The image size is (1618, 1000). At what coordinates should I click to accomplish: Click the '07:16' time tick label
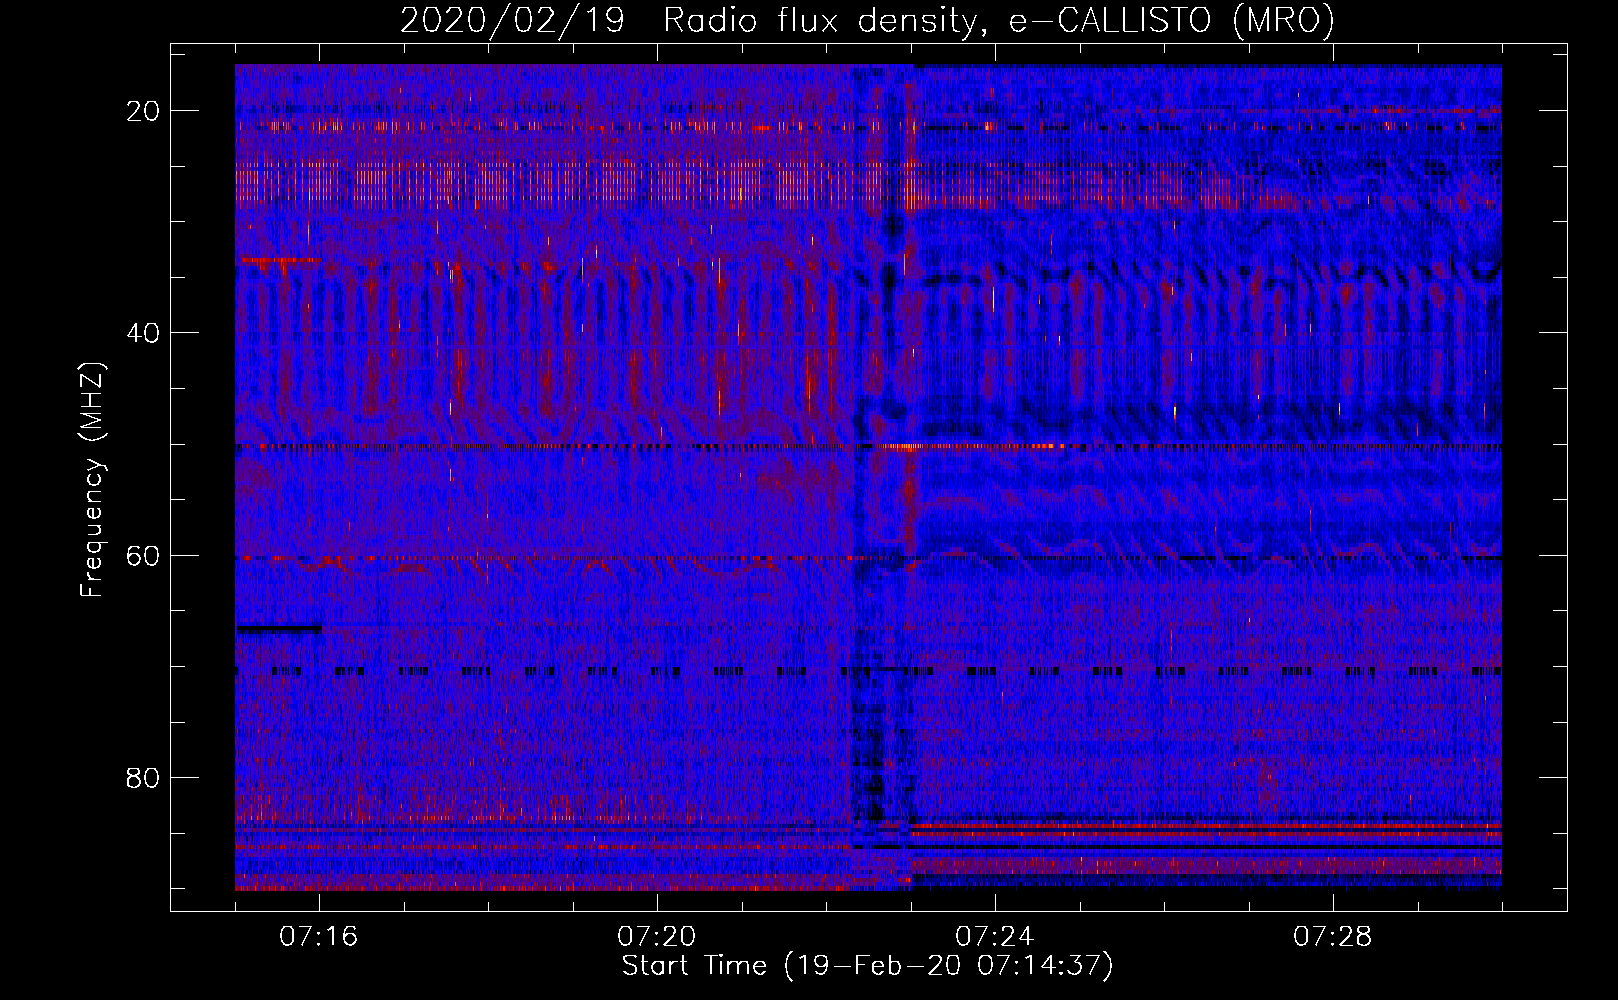319,937
